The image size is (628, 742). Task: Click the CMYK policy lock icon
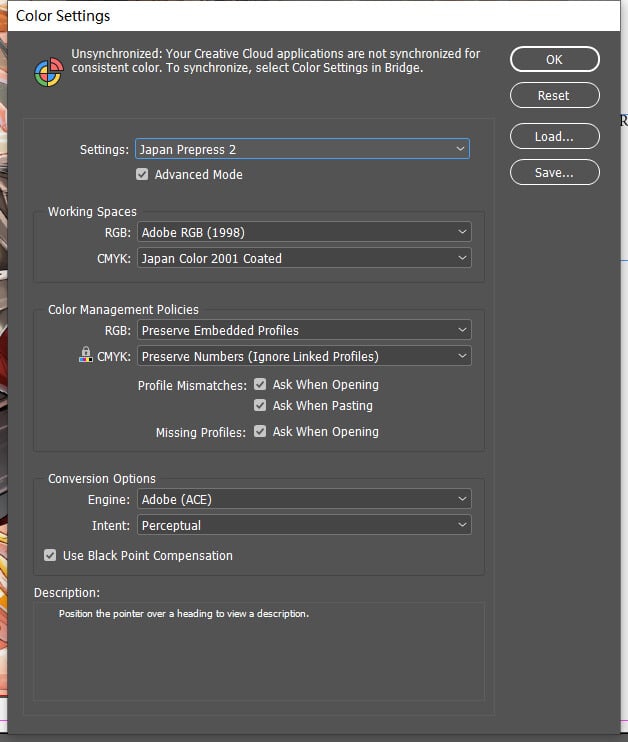pyautogui.click(x=86, y=354)
